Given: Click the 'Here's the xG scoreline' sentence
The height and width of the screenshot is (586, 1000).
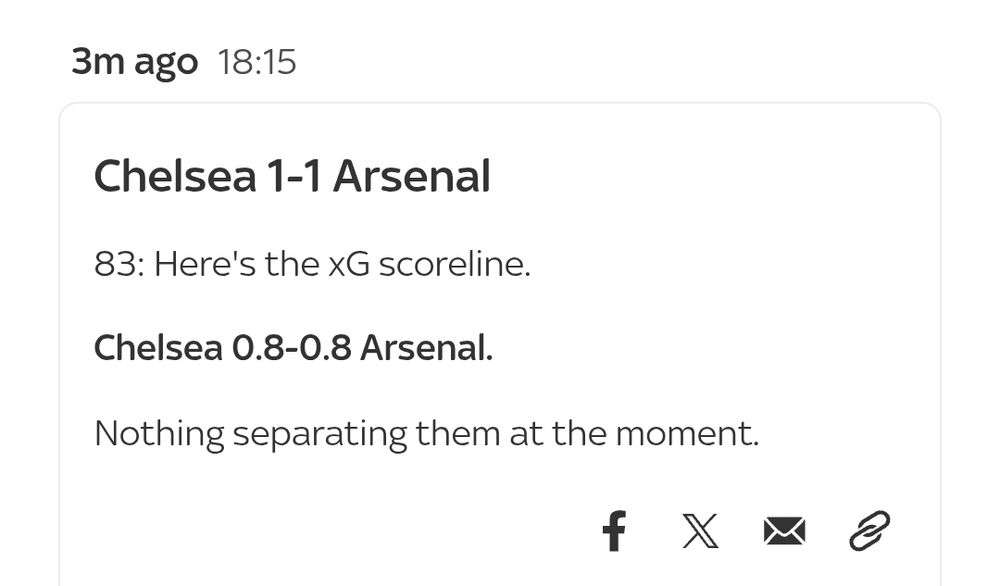Looking at the screenshot, I should point(340,265).
